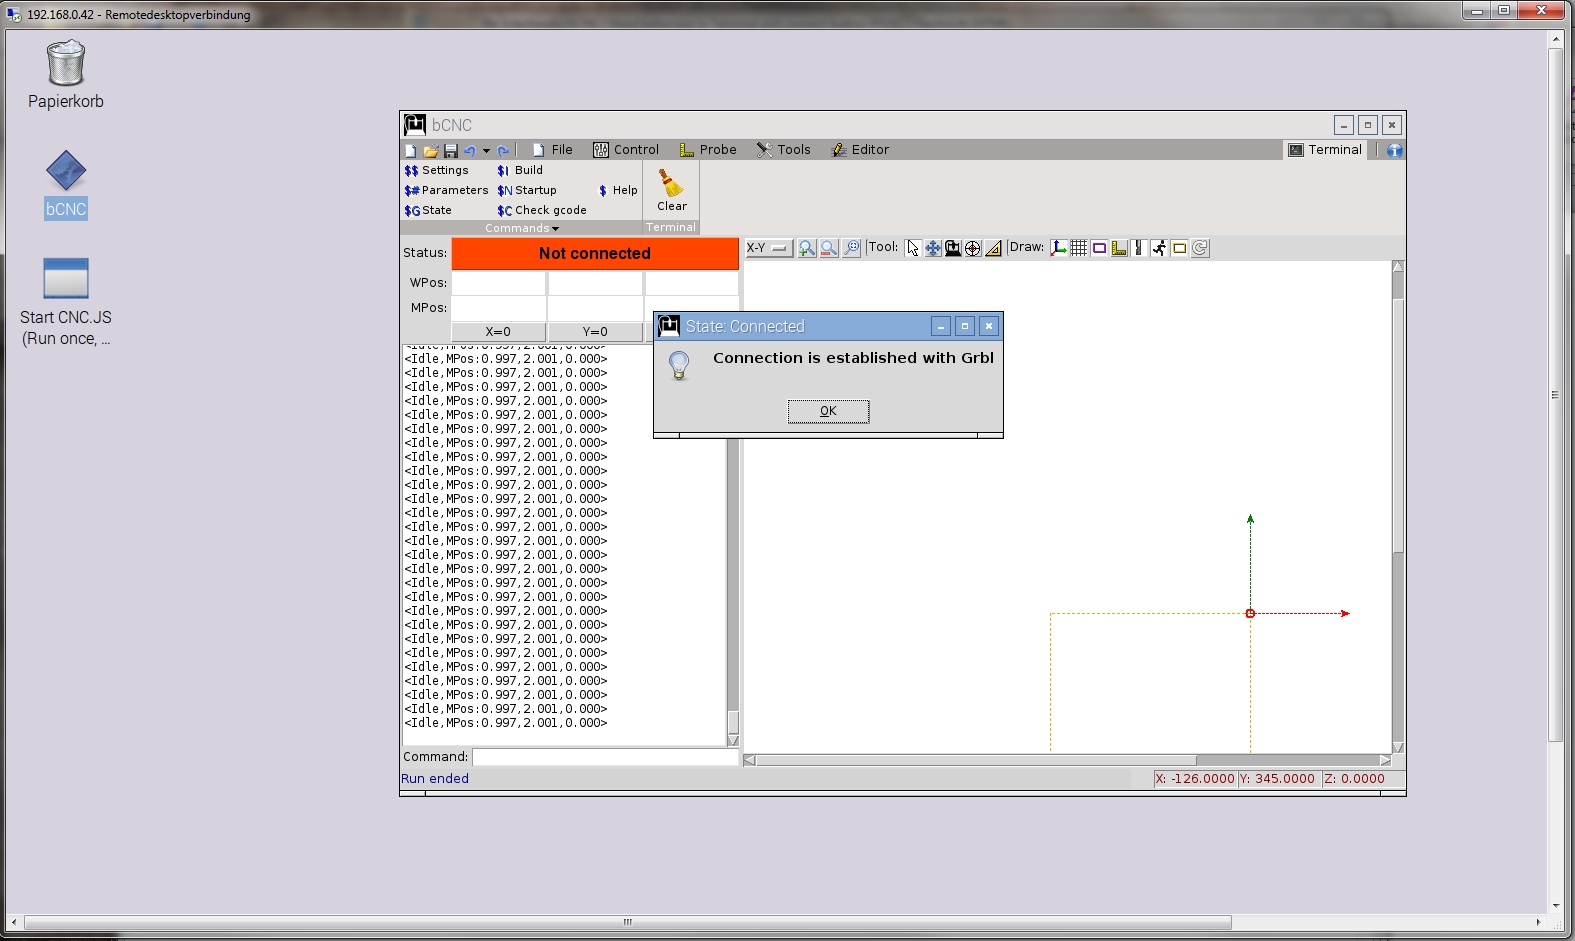
Task: Click OK in the State: Connected dialog
Action: [x=828, y=411]
